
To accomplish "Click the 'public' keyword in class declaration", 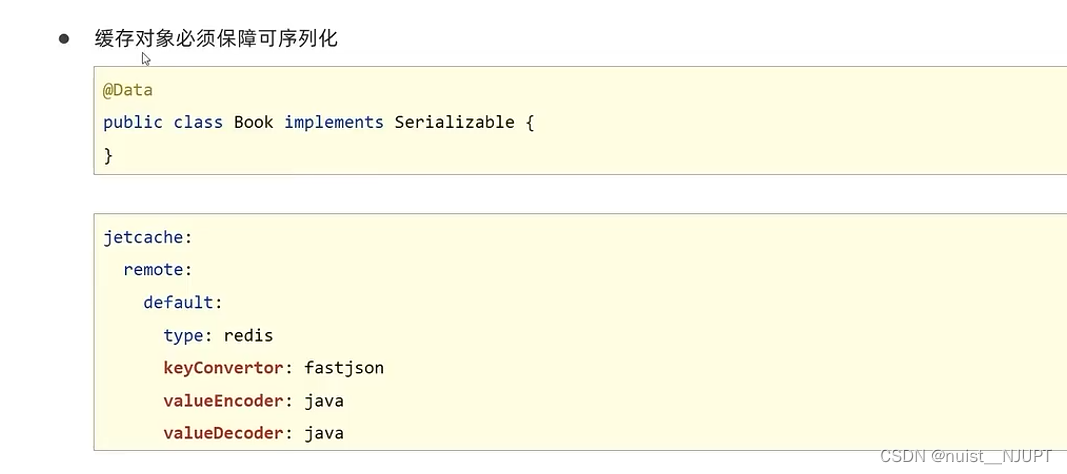I will pyautogui.click(x=133, y=123).
